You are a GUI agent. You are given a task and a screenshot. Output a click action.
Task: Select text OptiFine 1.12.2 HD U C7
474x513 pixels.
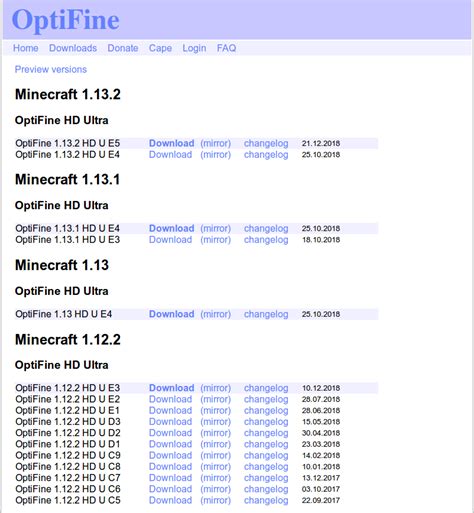pyautogui.click(x=68, y=478)
